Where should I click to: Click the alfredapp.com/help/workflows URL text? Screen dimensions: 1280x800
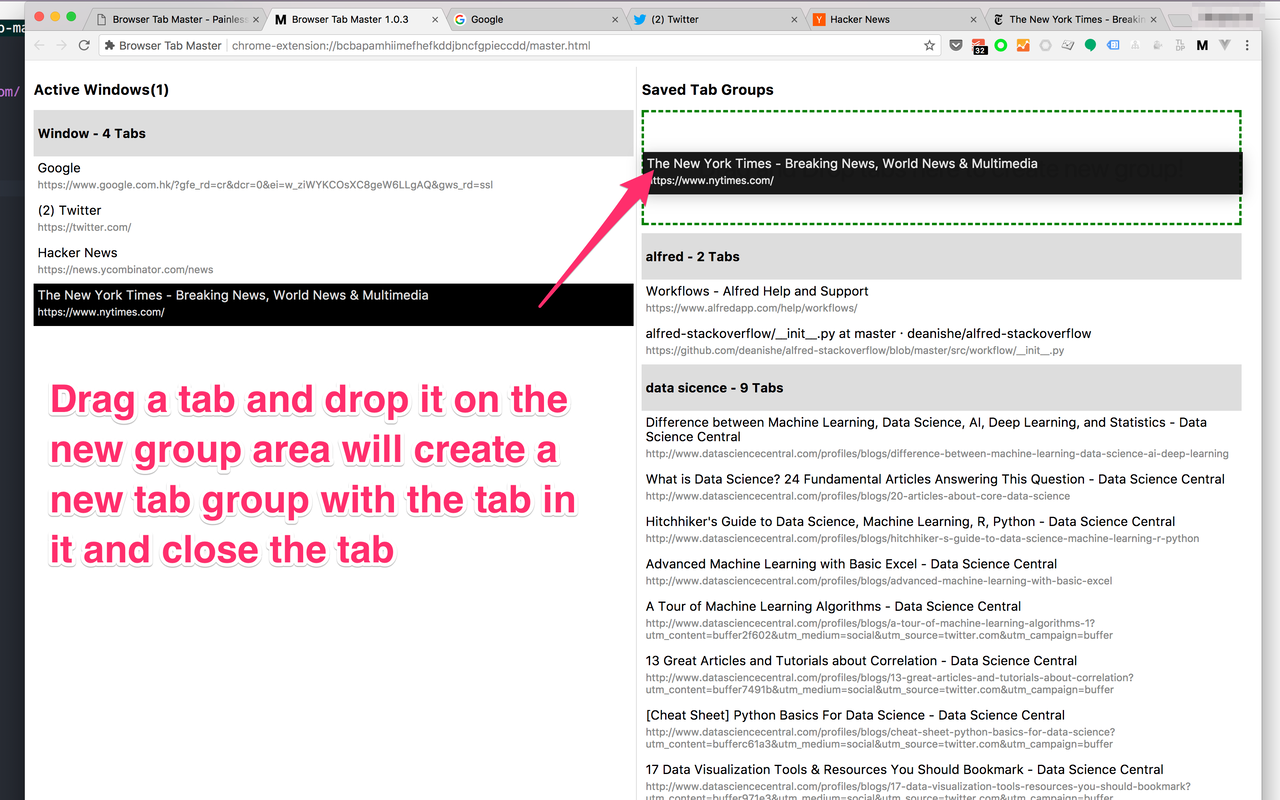[x=751, y=308]
